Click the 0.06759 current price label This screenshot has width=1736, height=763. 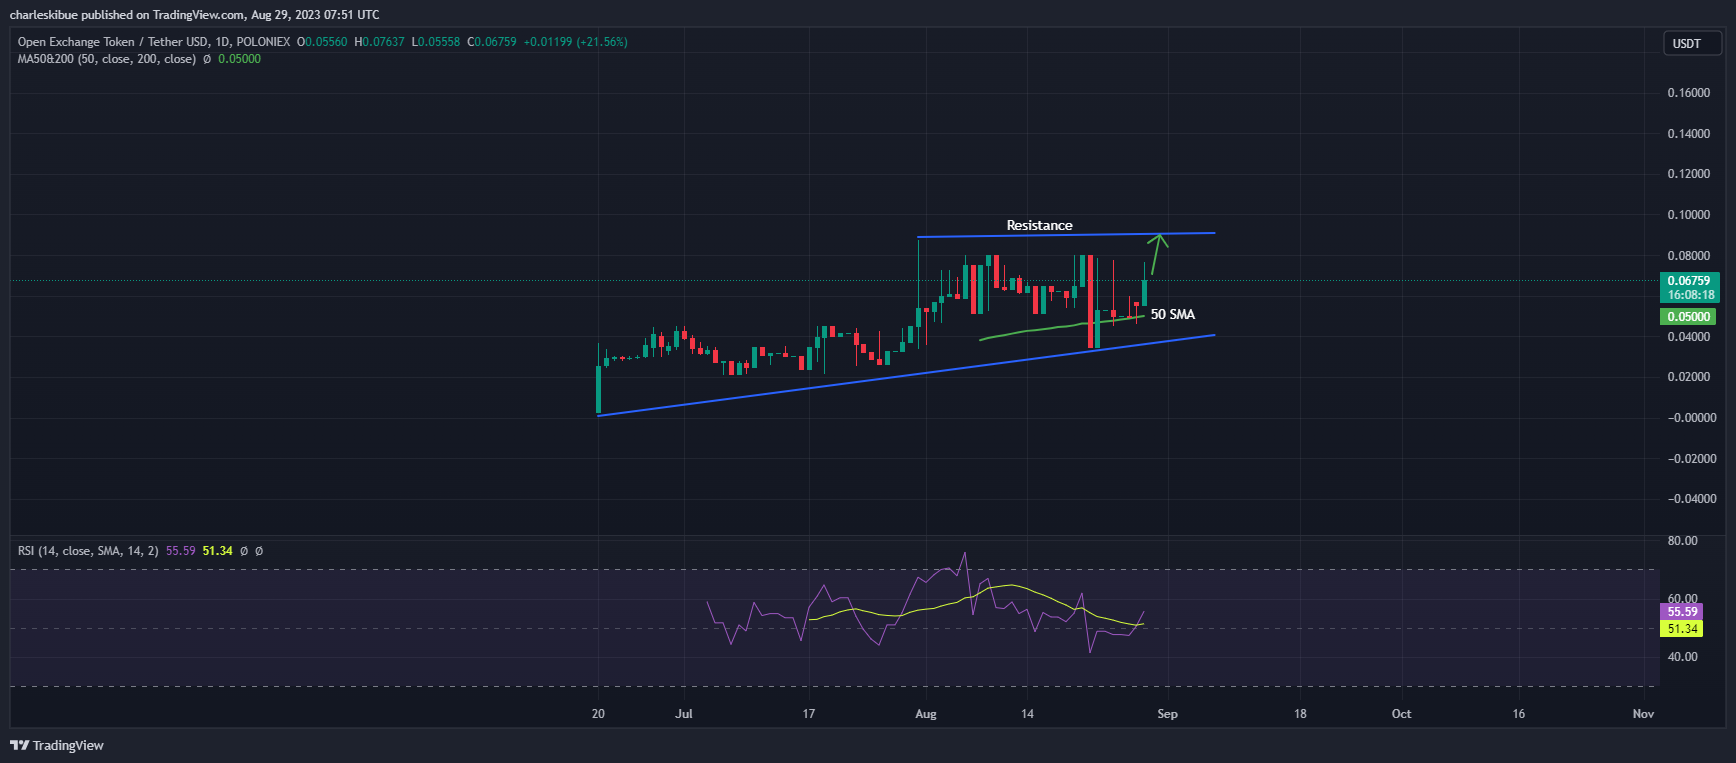1689,281
